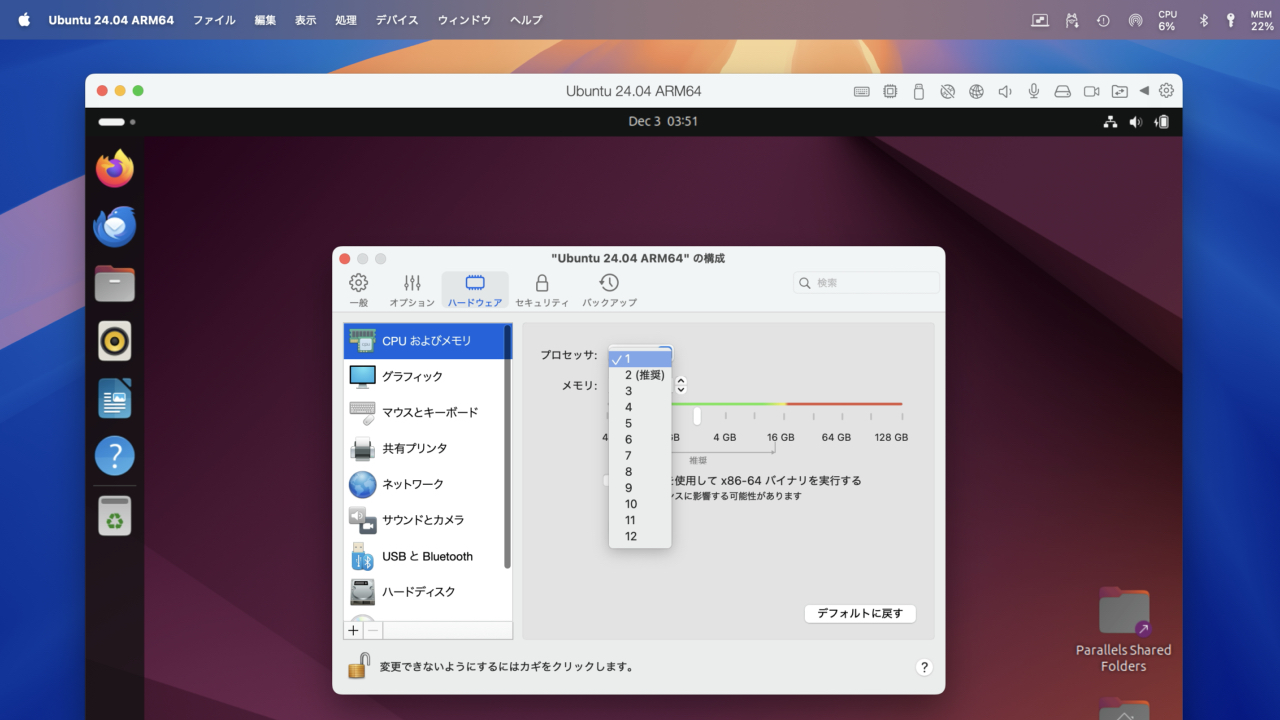Select USB と Bluetooth in hardware list
The width and height of the screenshot is (1280, 720).
pos(425,557)
